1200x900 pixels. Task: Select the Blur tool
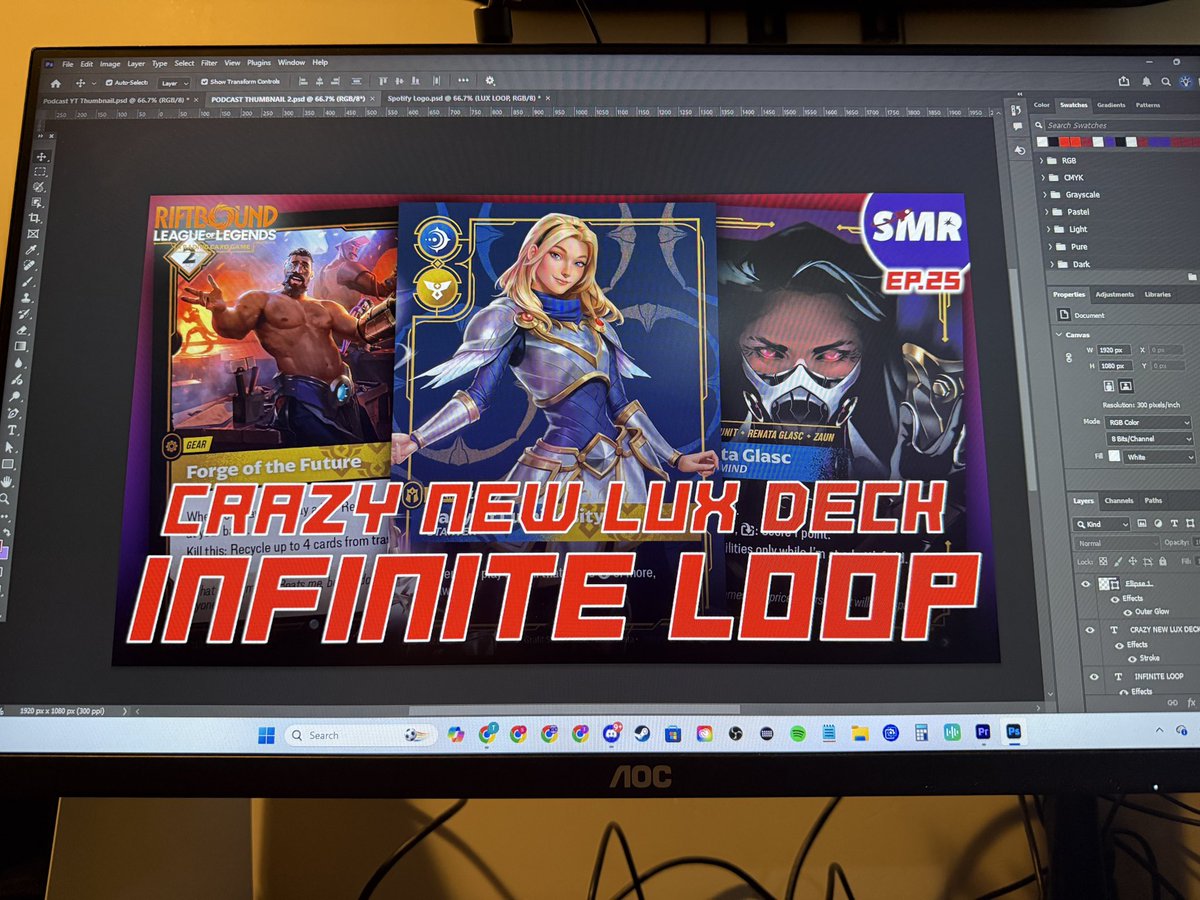[19, 362]
